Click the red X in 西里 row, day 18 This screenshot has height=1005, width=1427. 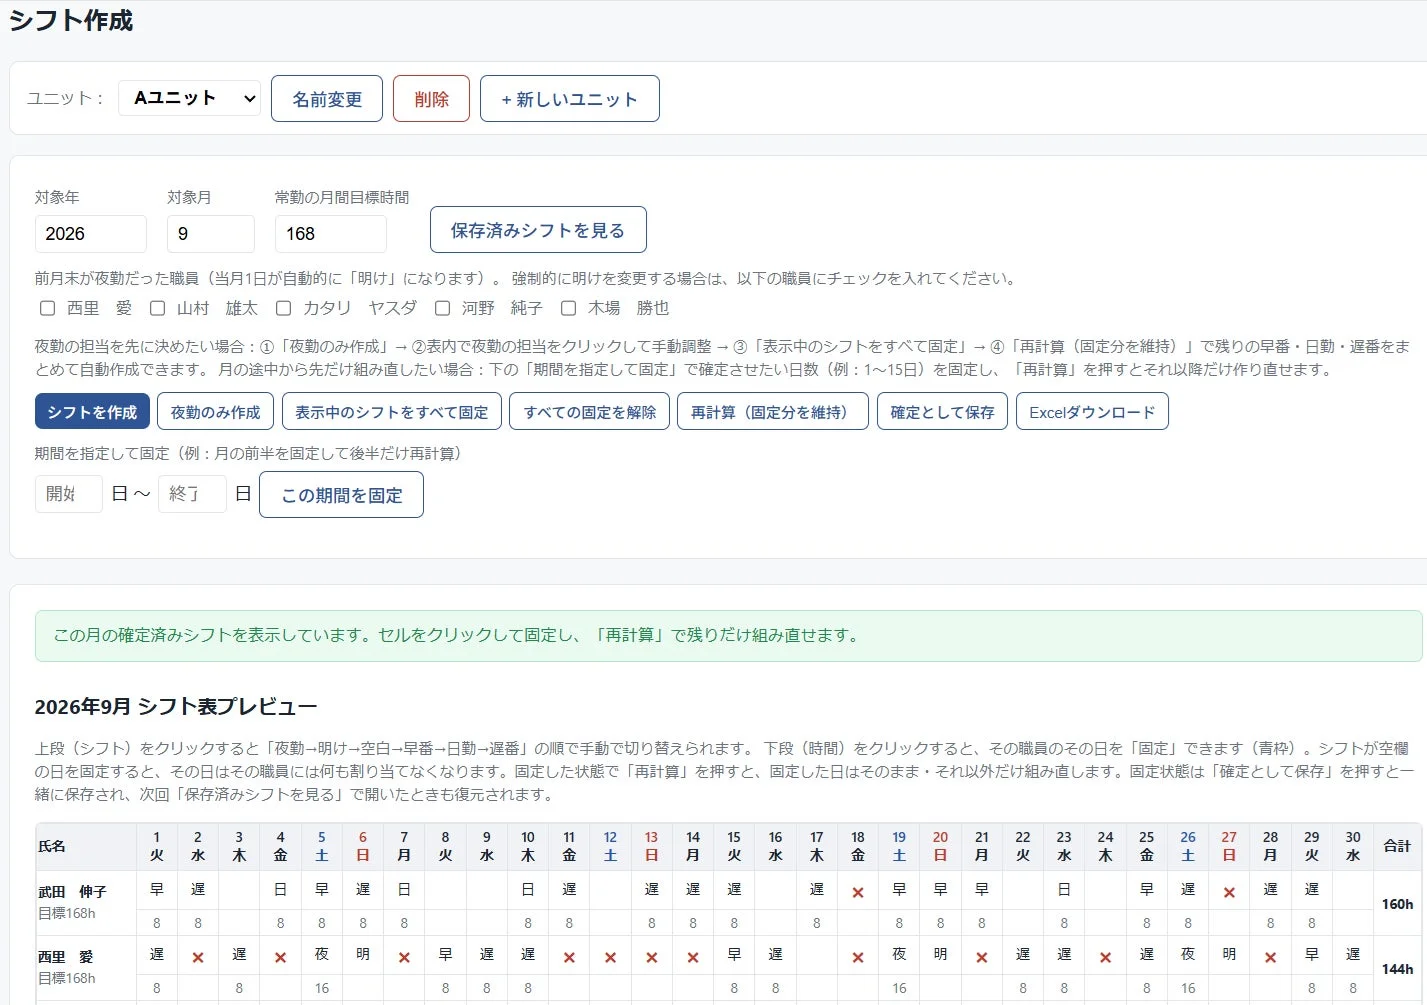858,957
